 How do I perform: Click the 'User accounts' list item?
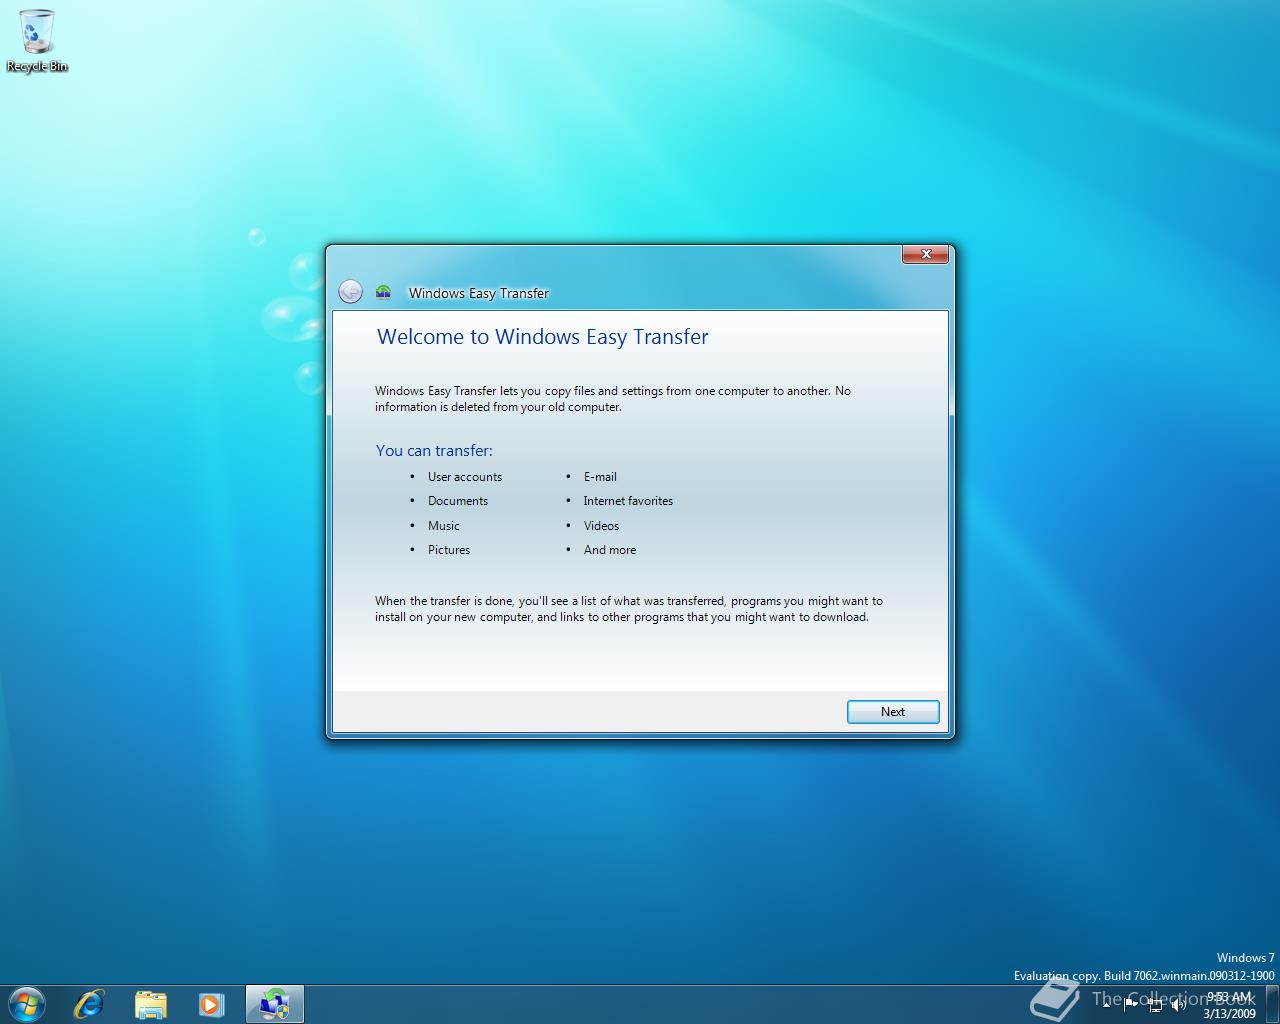(465, 477)
